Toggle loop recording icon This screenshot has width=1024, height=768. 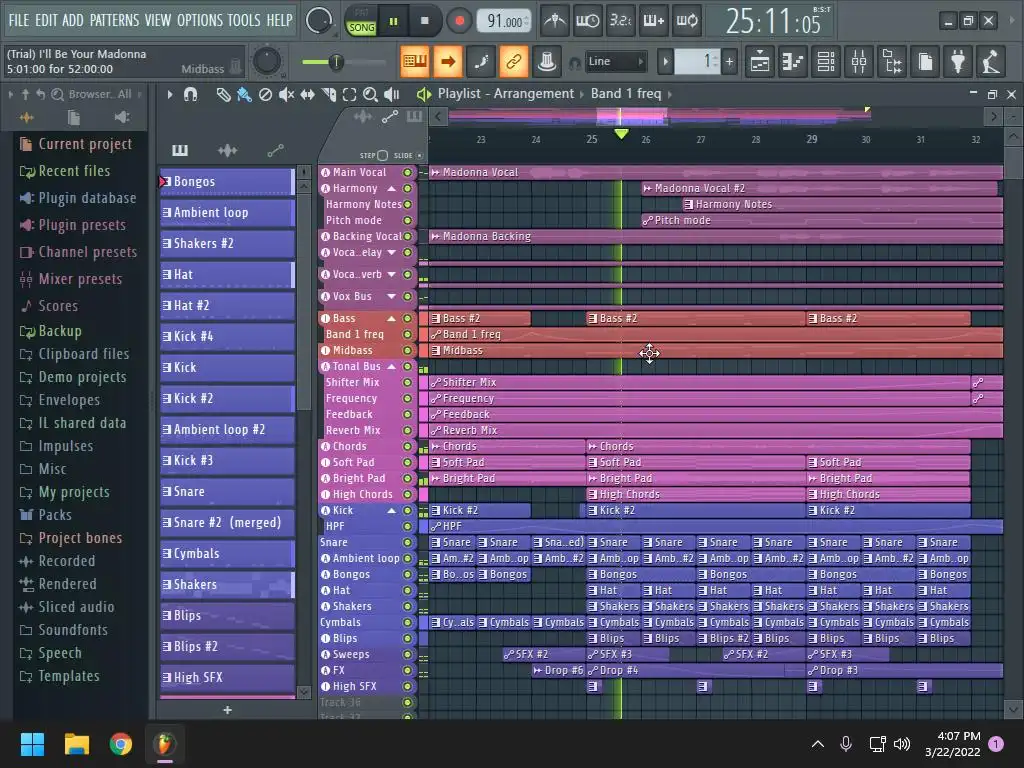pos(686,21)
